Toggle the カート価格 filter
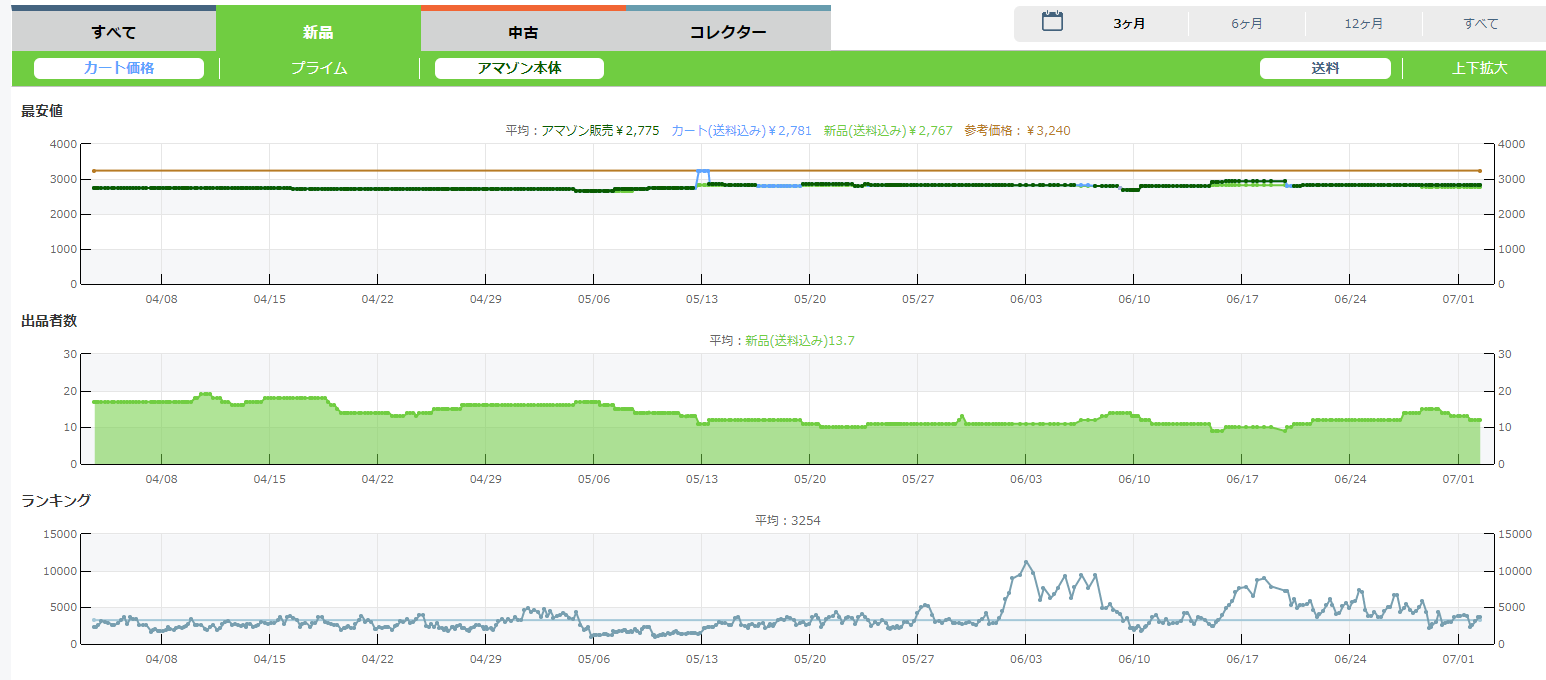Viewport: 1546px width, 680px height. pos(119,68)
